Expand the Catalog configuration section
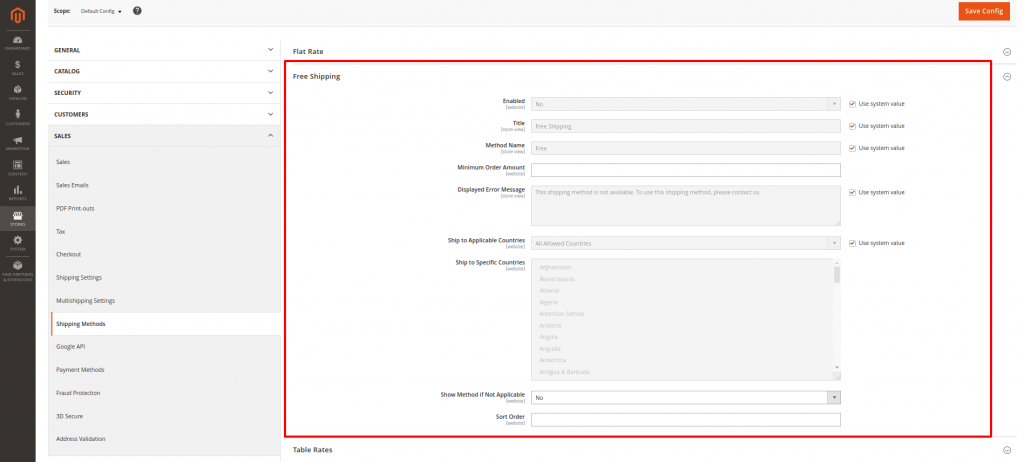This screenshot has width=1024, height=462. pos(164,71)
